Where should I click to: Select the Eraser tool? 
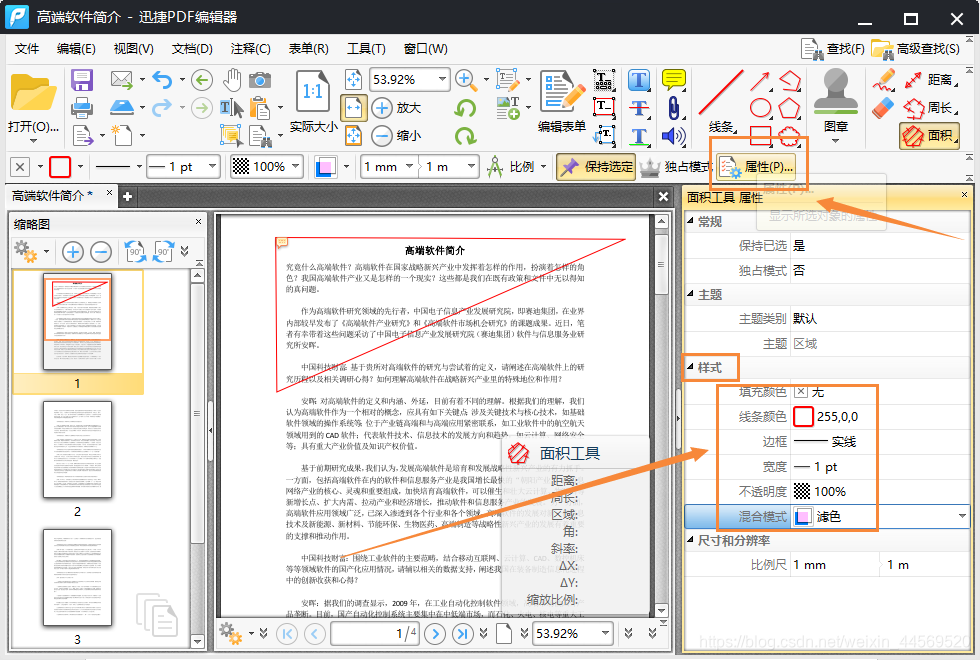pyautogui.click(x=884, y=108)
